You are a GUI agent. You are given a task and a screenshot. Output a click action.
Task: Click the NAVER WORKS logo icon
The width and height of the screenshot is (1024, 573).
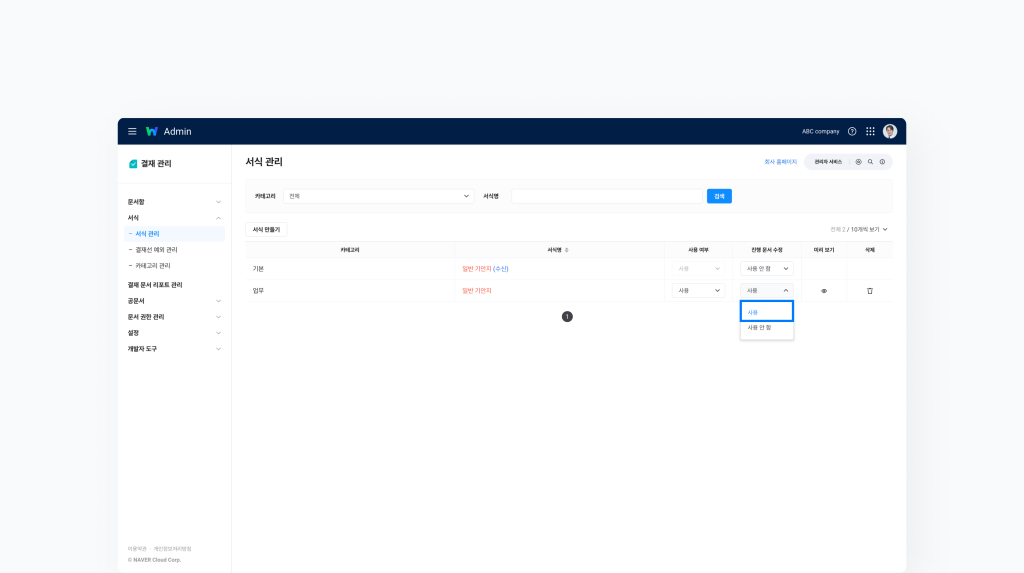tap(152, 131)
